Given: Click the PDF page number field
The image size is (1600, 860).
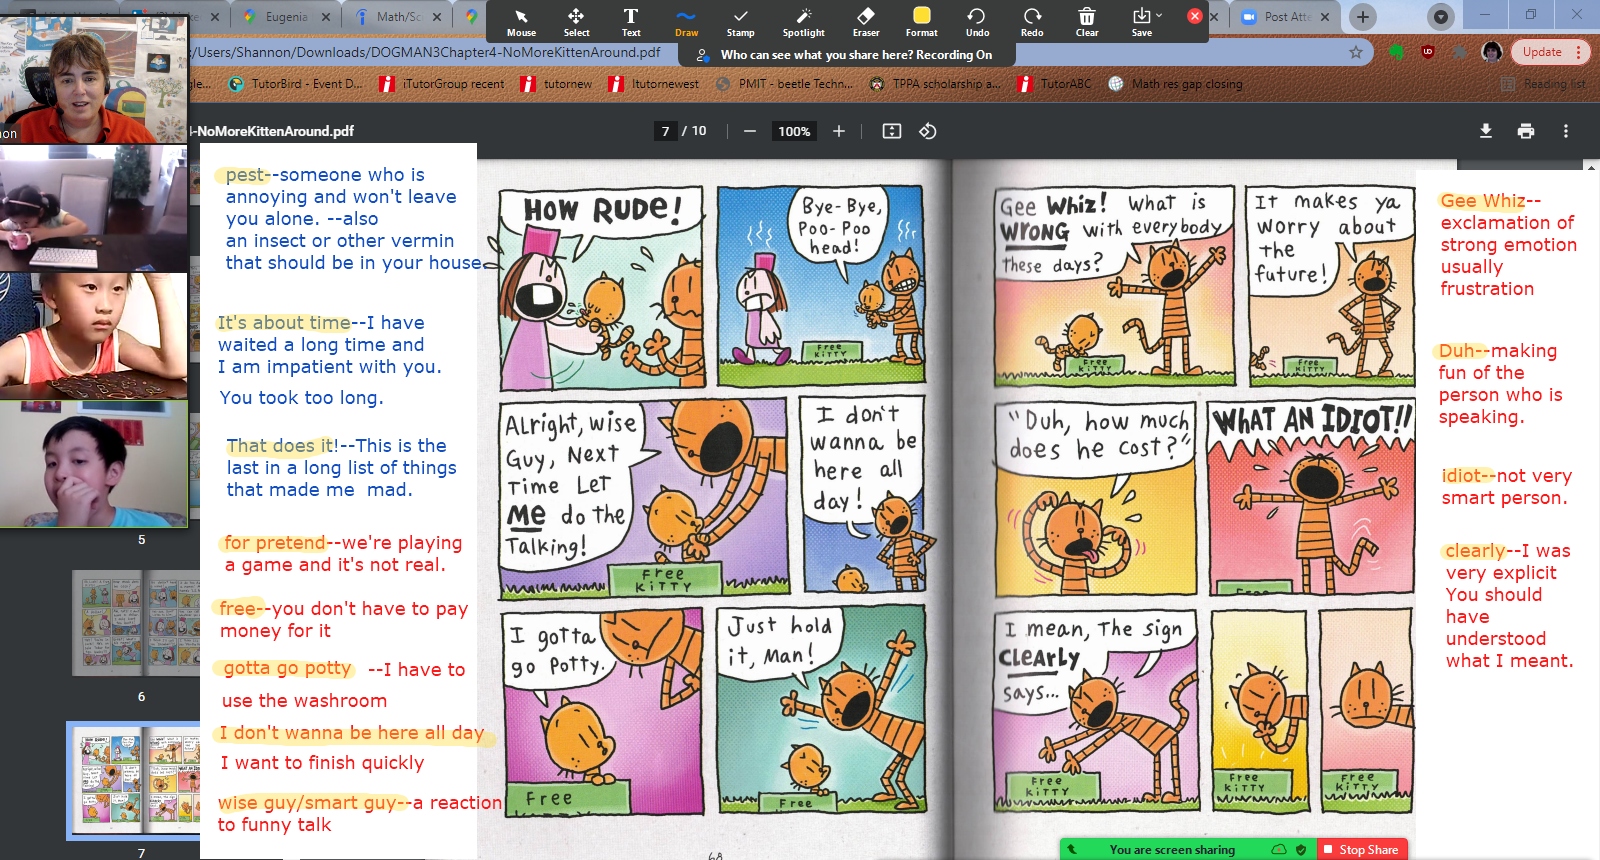Looking at the screenshot, I should [666, 131].
